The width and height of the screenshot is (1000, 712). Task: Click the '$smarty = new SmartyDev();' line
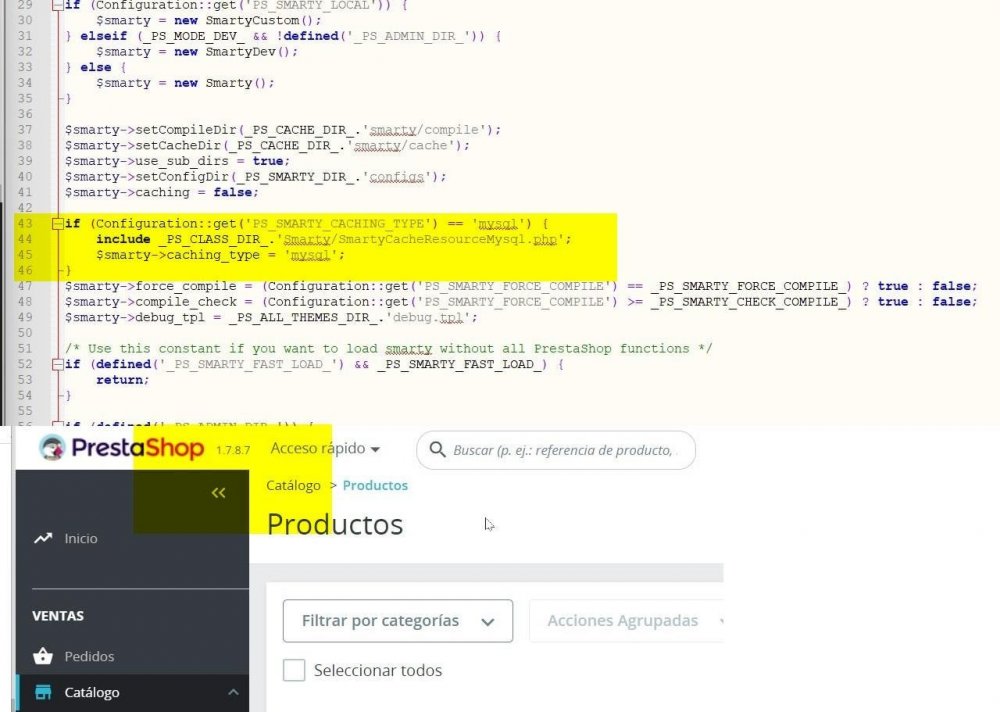point(197,52)
